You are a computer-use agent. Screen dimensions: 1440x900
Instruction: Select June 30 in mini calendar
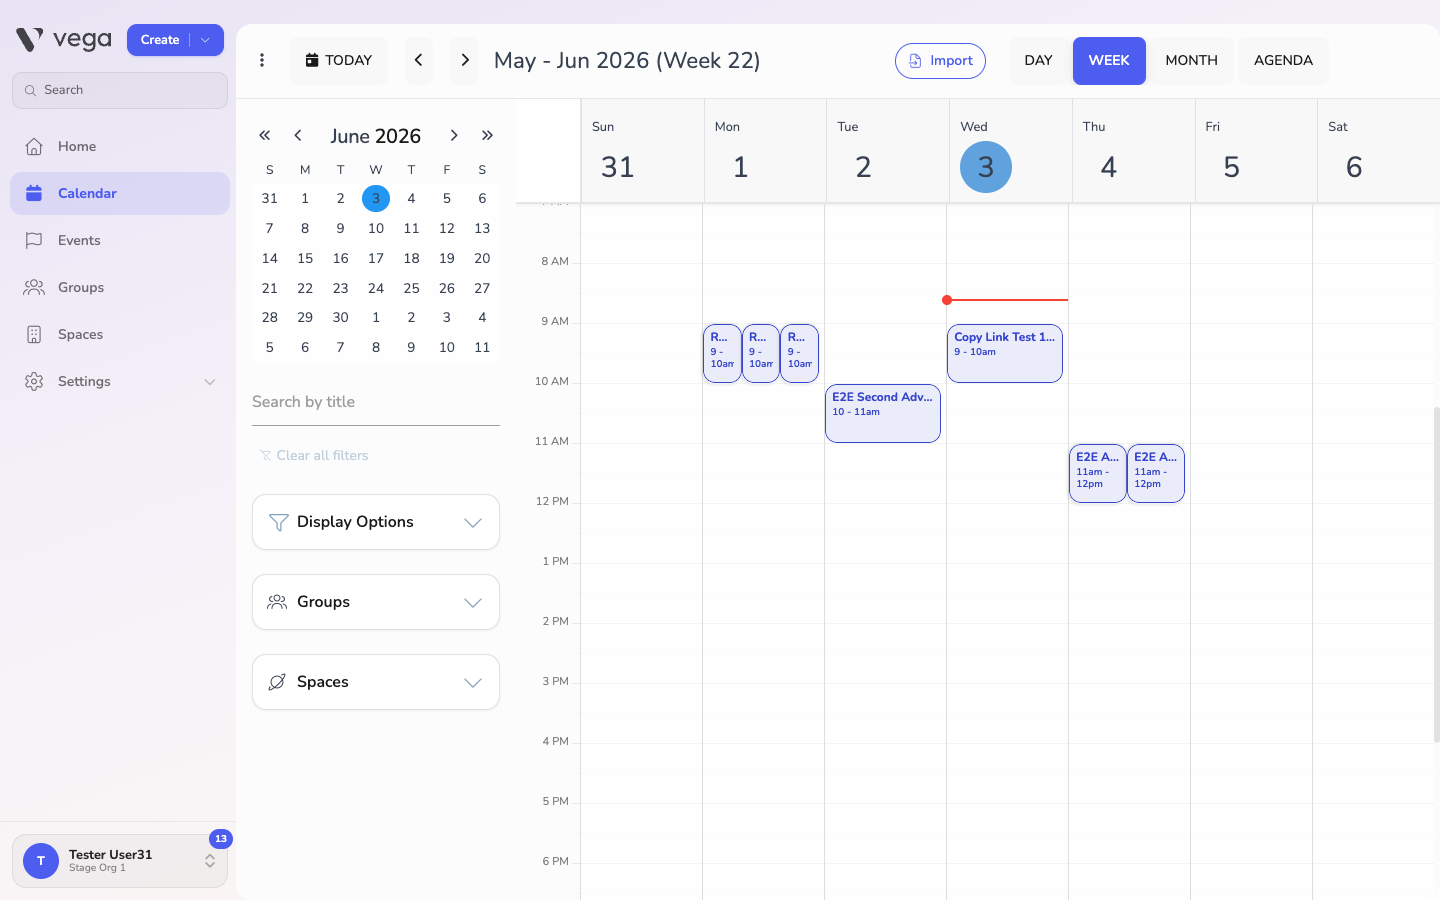tap(340, 317)
